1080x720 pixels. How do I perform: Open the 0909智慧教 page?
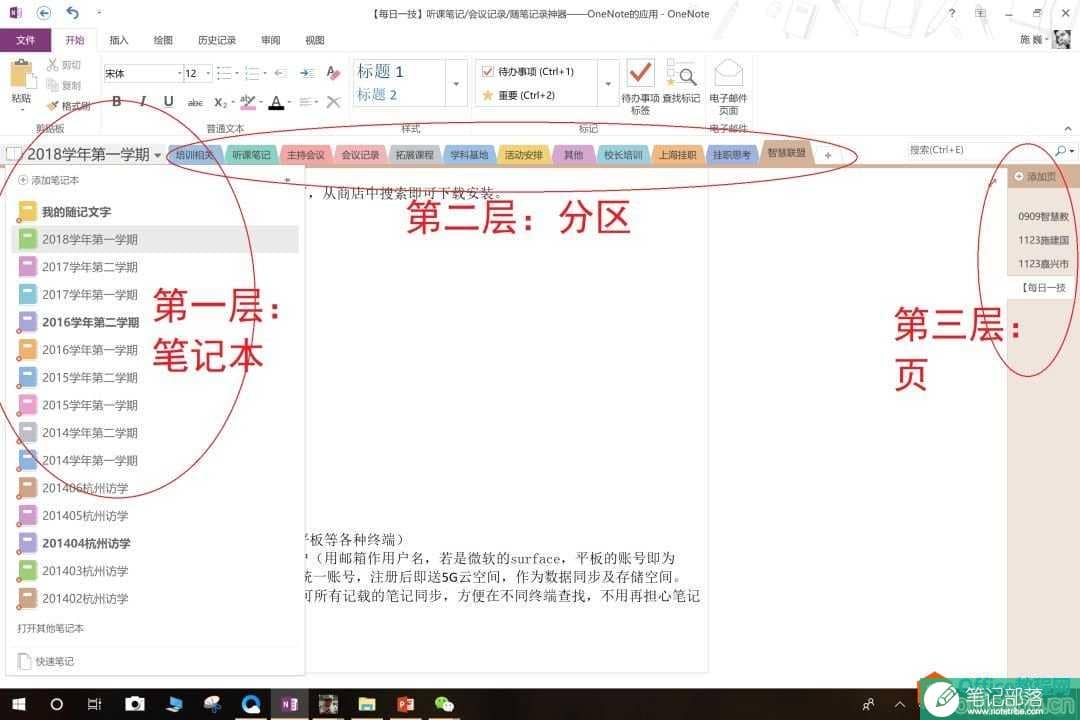pyautogui.click(x=1043, y=216)
